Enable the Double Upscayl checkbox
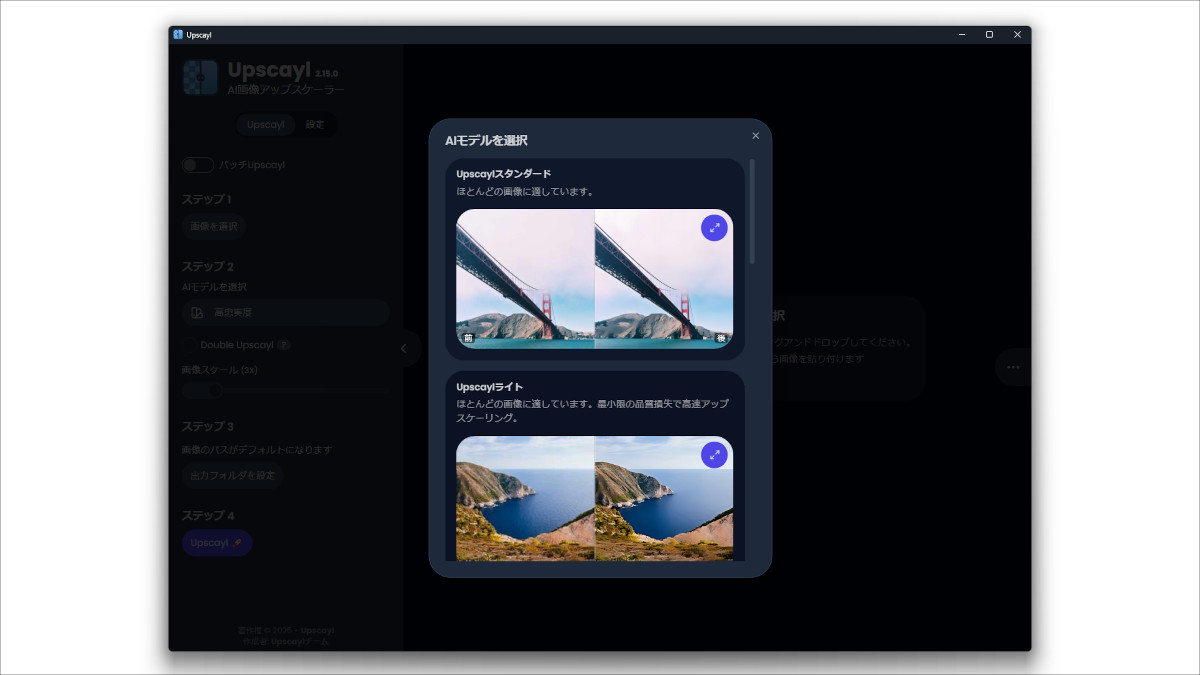The width and height of the screenshot is (1200, 675). click(189, 345)
